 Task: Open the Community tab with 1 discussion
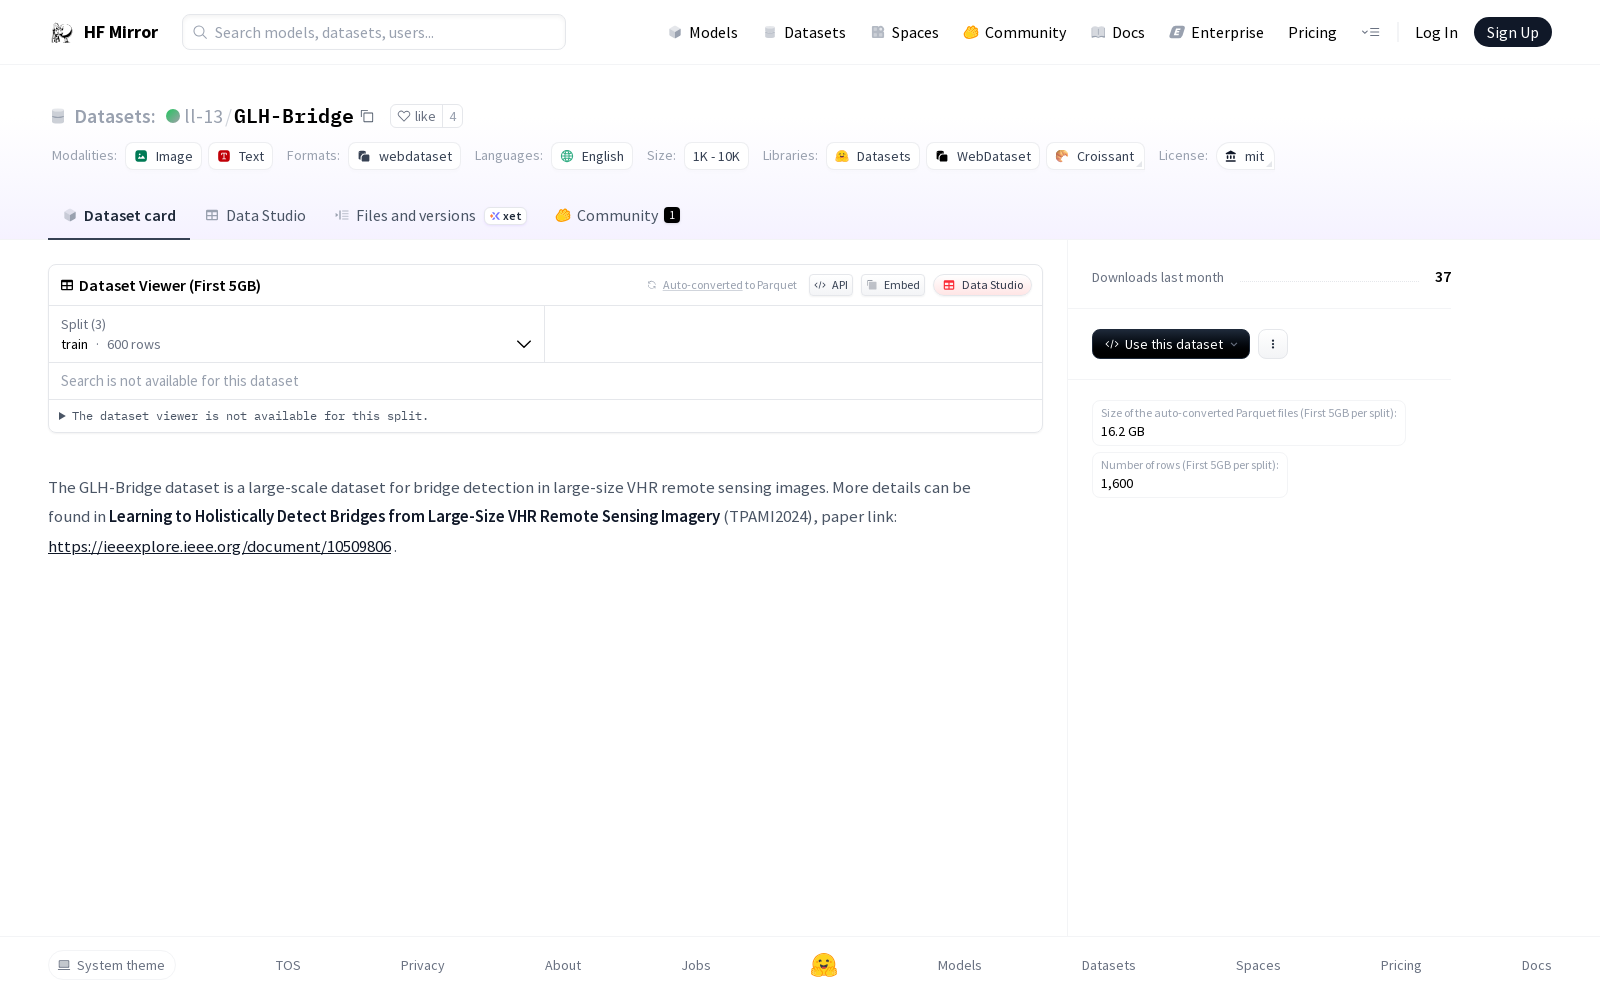[618, 215]
